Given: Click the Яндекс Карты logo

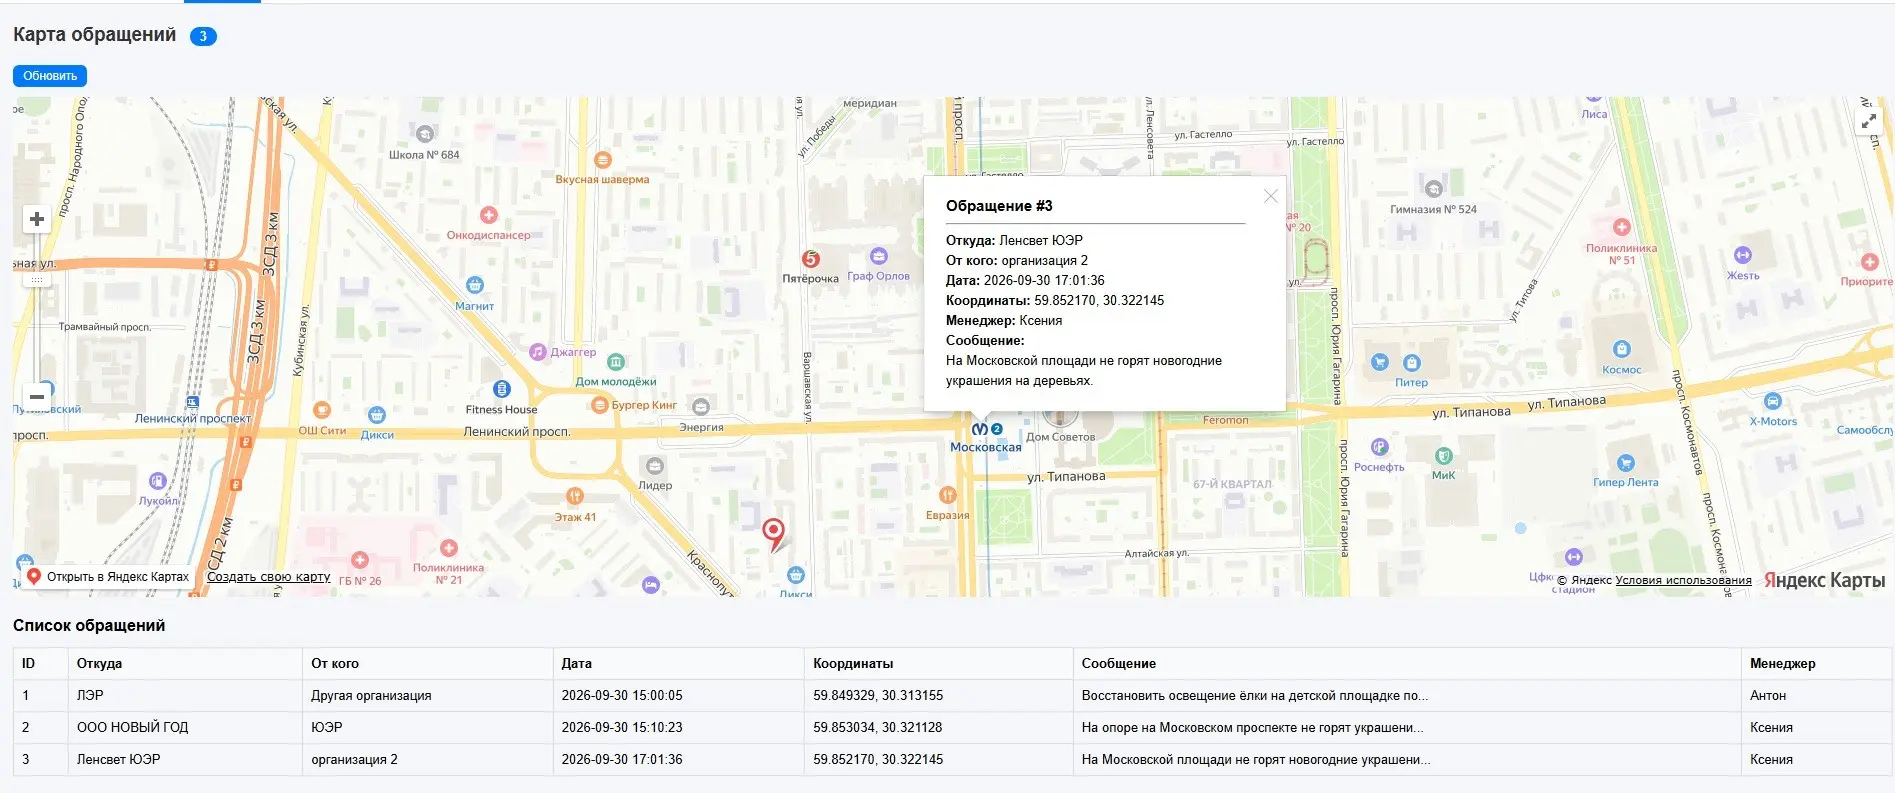Looking at the screenshot, I should coord(1824,580).
